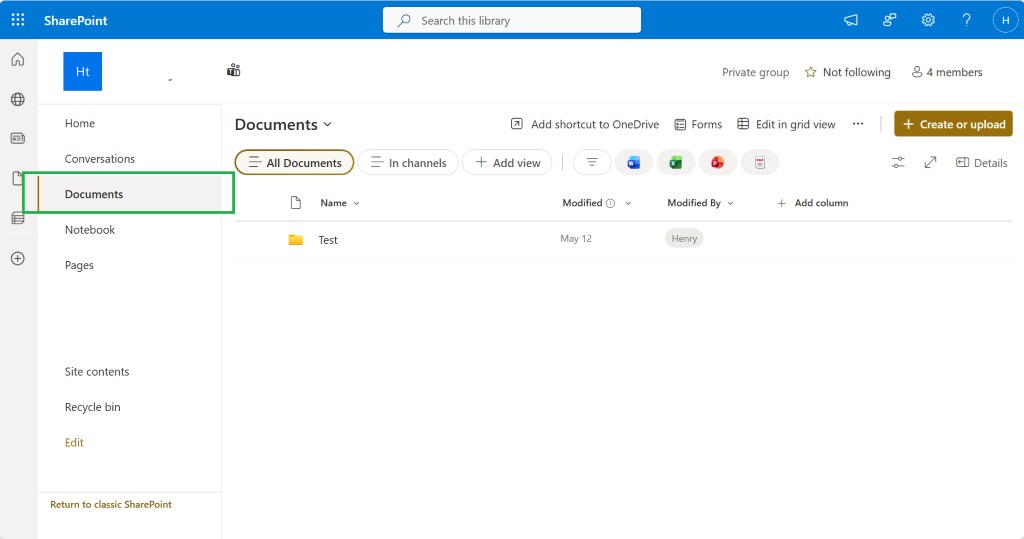Screen dimensions: 1024x539
Task: Click the Create or upload button
Action: coord(953,123)
